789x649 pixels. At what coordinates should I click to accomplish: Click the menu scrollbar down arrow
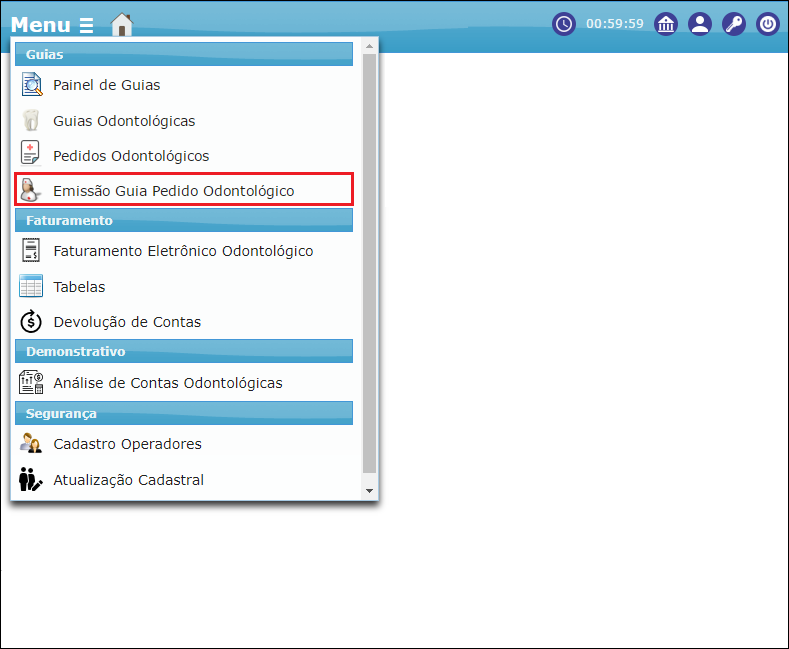click(x=369, y=491)
